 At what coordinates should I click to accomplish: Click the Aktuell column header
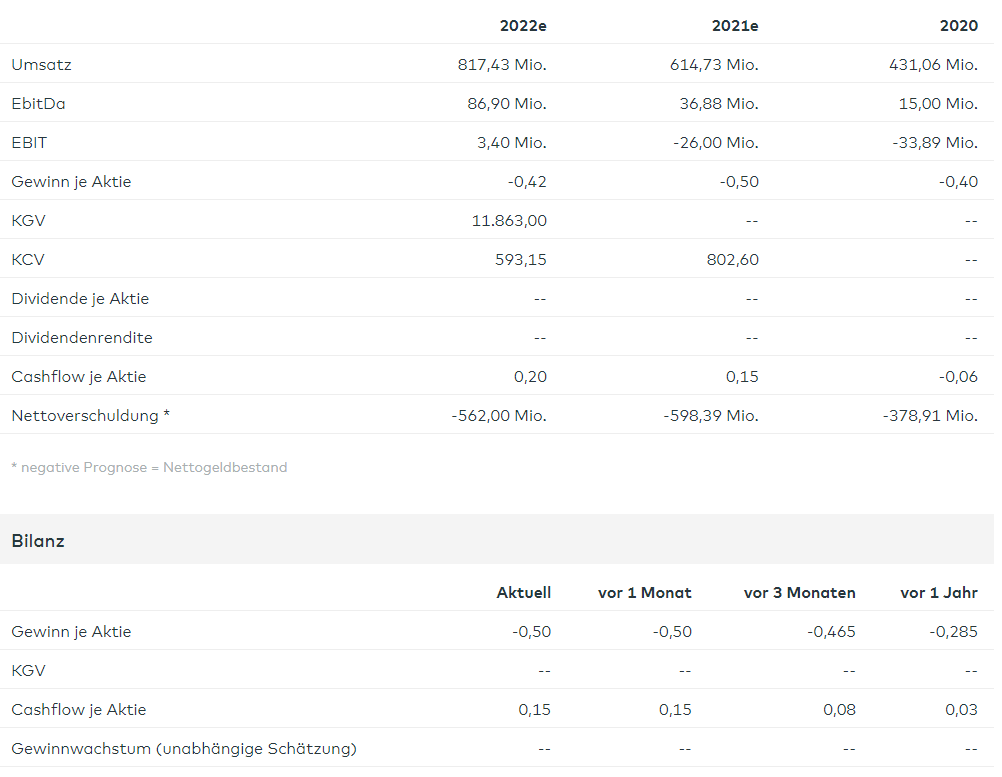pyautogui.click(x=523, y=593)
